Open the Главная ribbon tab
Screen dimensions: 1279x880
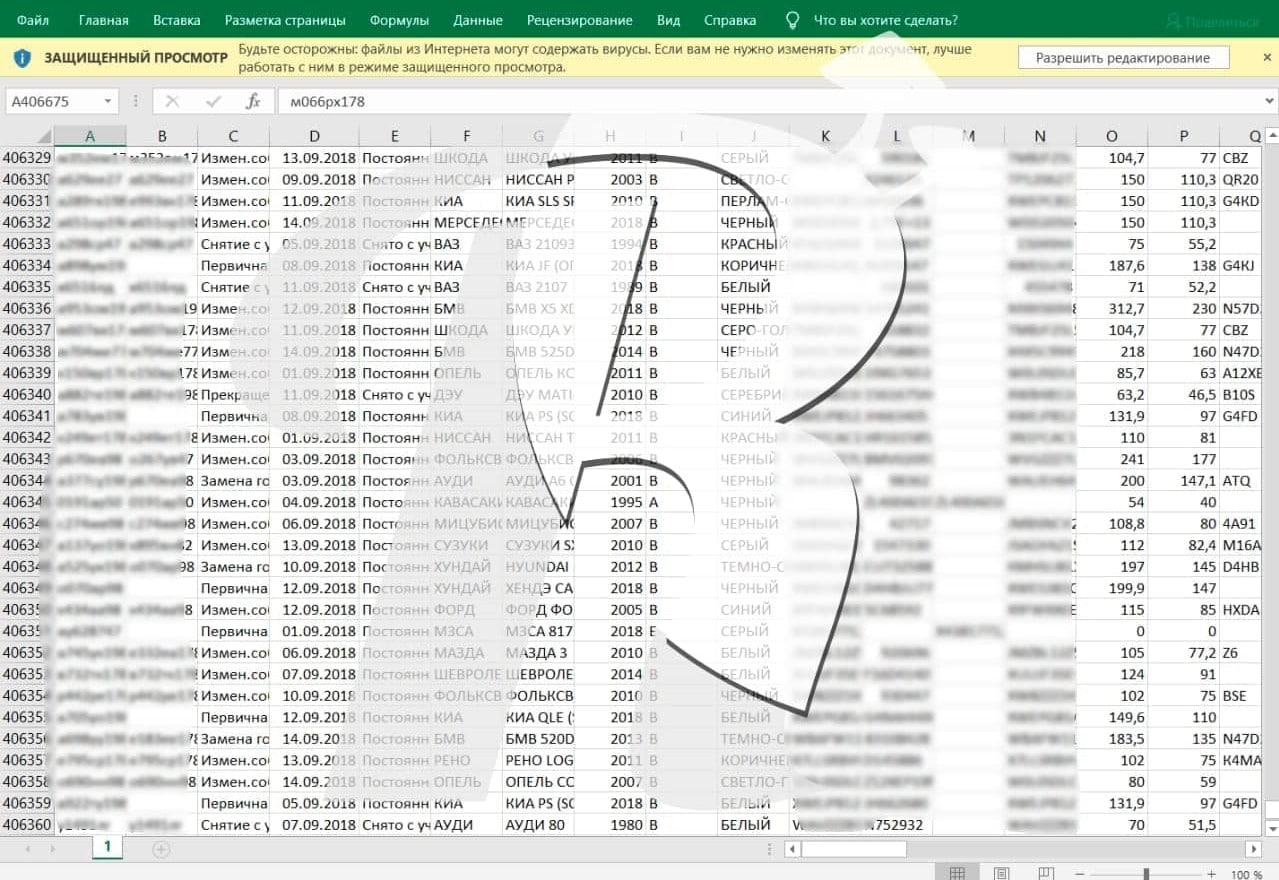coord(104,20)
